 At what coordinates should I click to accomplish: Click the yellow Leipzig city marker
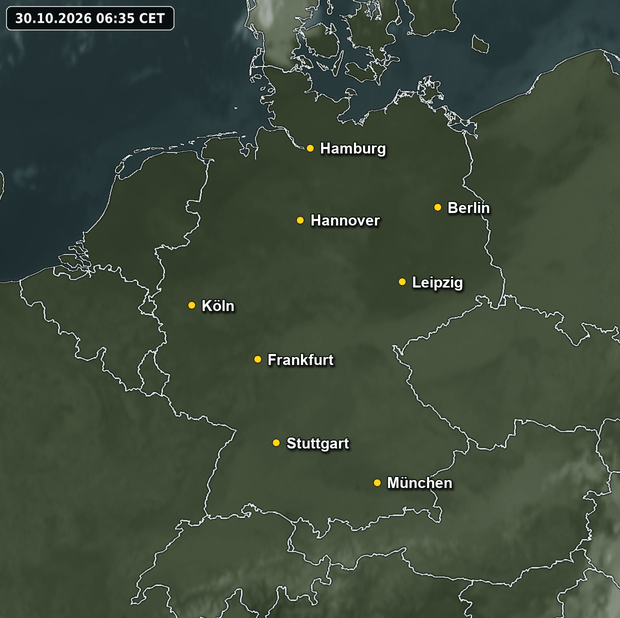[402, 282]
